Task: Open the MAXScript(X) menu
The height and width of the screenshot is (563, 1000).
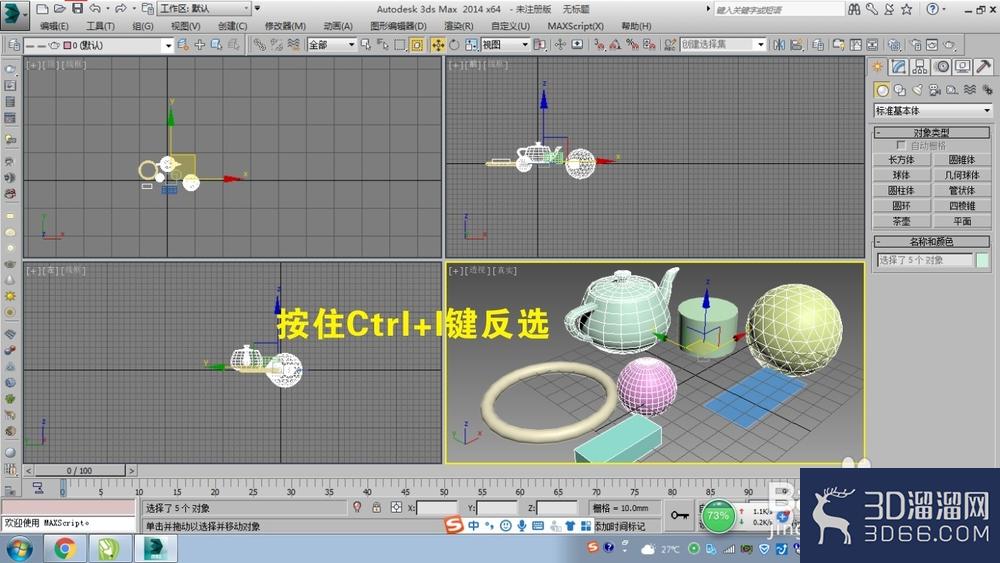Action: tap(575, 26)
